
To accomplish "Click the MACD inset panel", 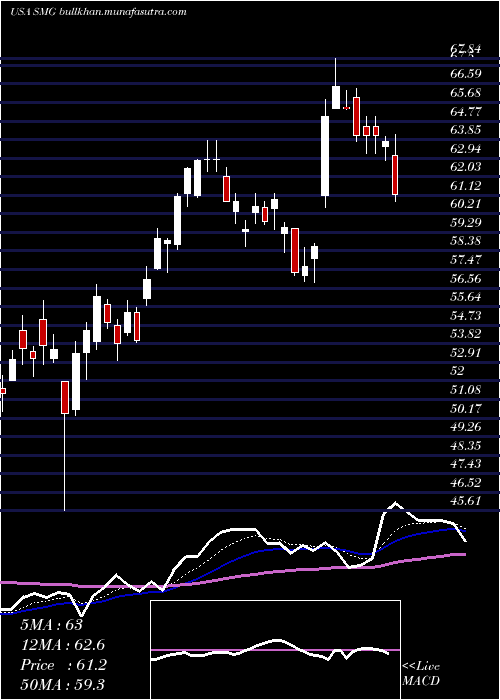I will (x=275, y=650).
